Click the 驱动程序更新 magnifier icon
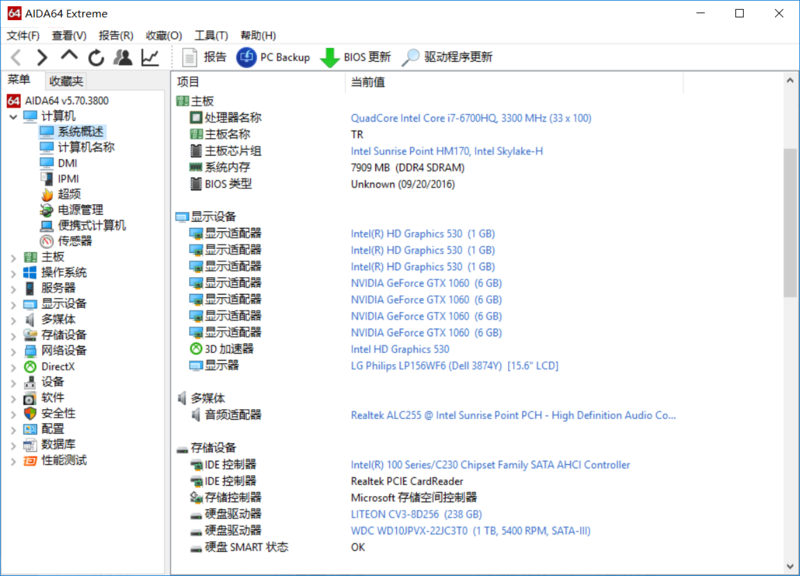 pos(410,57)
